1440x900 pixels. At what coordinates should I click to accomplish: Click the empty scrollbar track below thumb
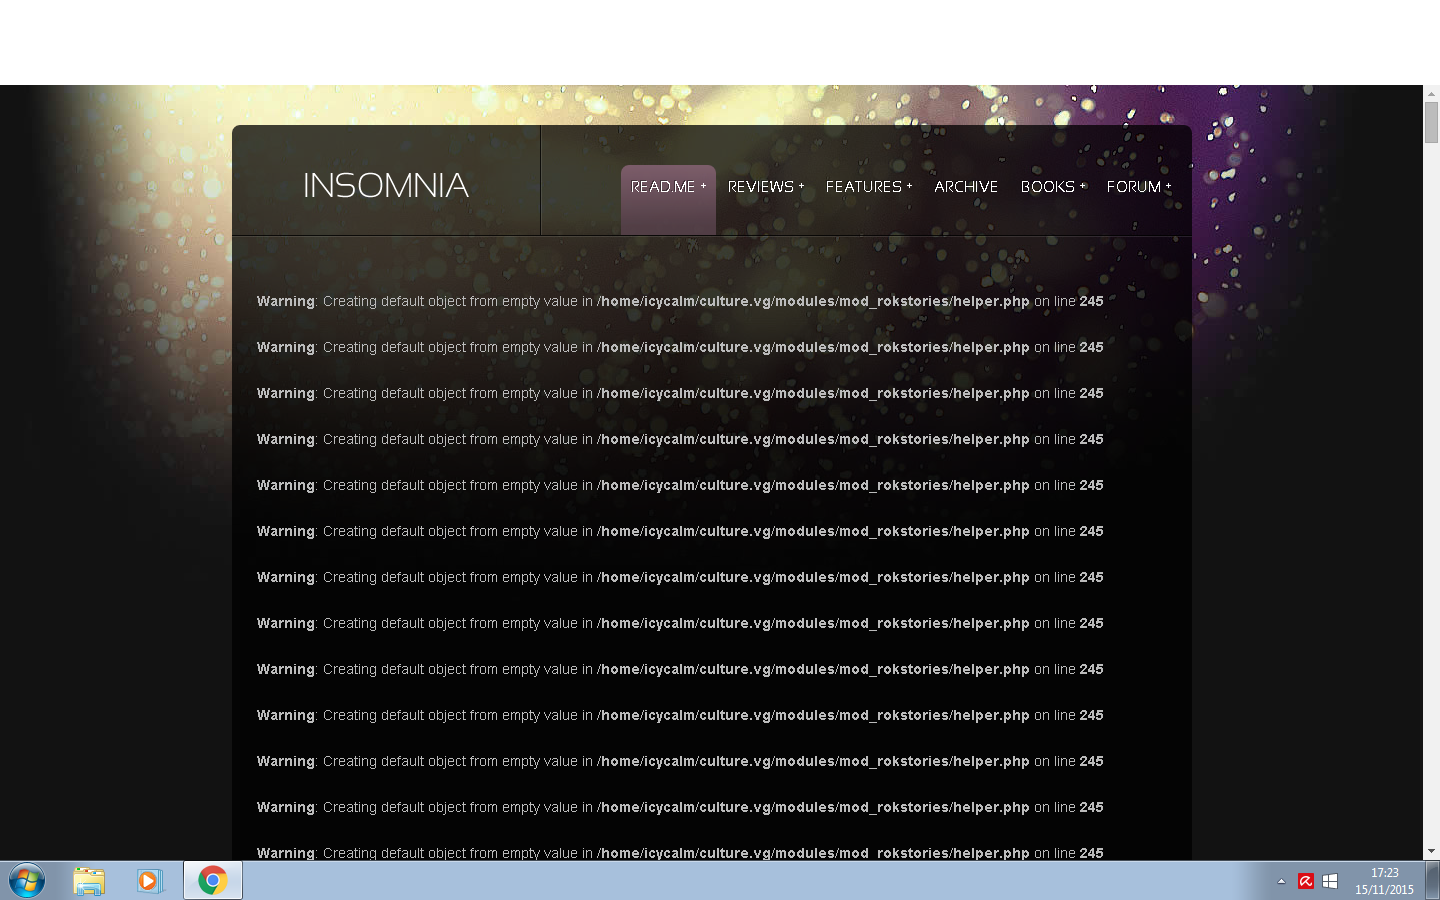pos(1431,500)
